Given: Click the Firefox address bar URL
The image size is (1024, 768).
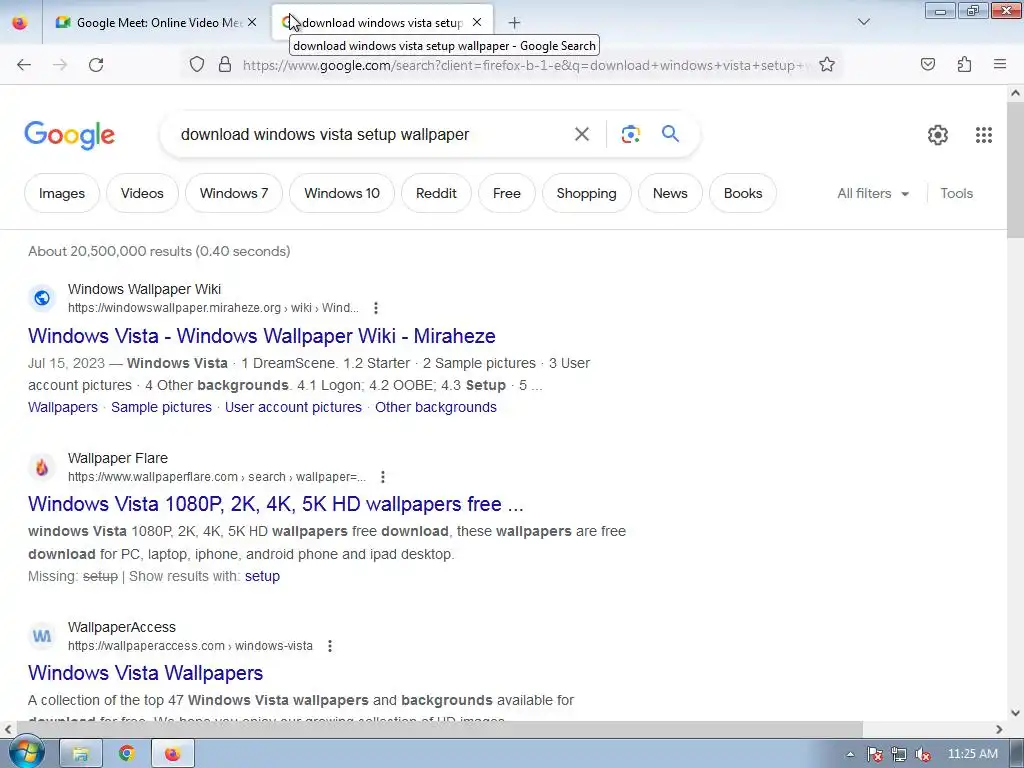Looking at the screenshot, I should click(x=526, y=65).
